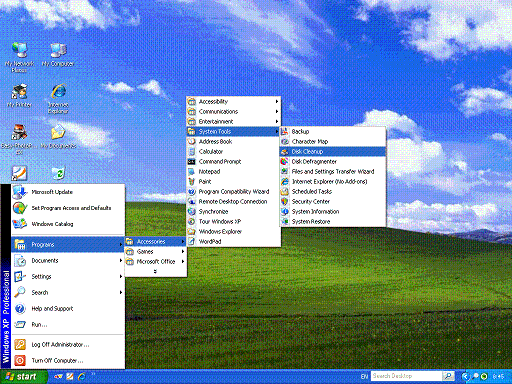Click the Search magnifier icon in Start menu
This screenshot has height=384, width=512.
click(x=20, y=292)
